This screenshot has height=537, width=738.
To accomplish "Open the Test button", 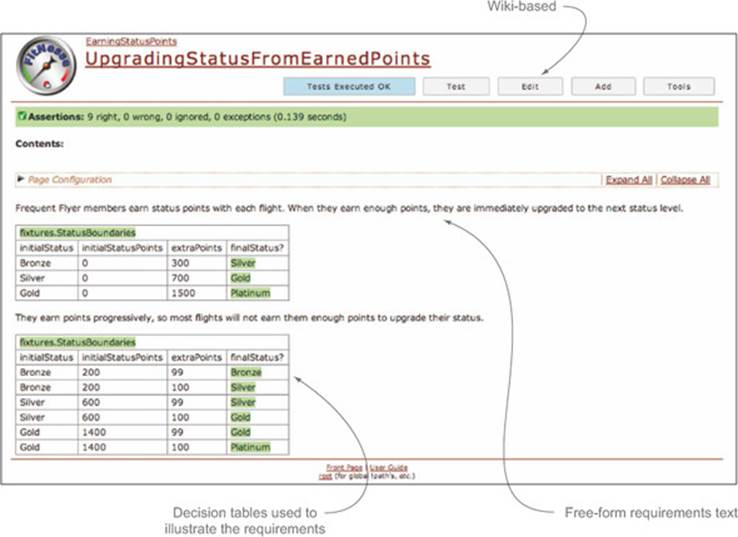I will pos(456,87).
